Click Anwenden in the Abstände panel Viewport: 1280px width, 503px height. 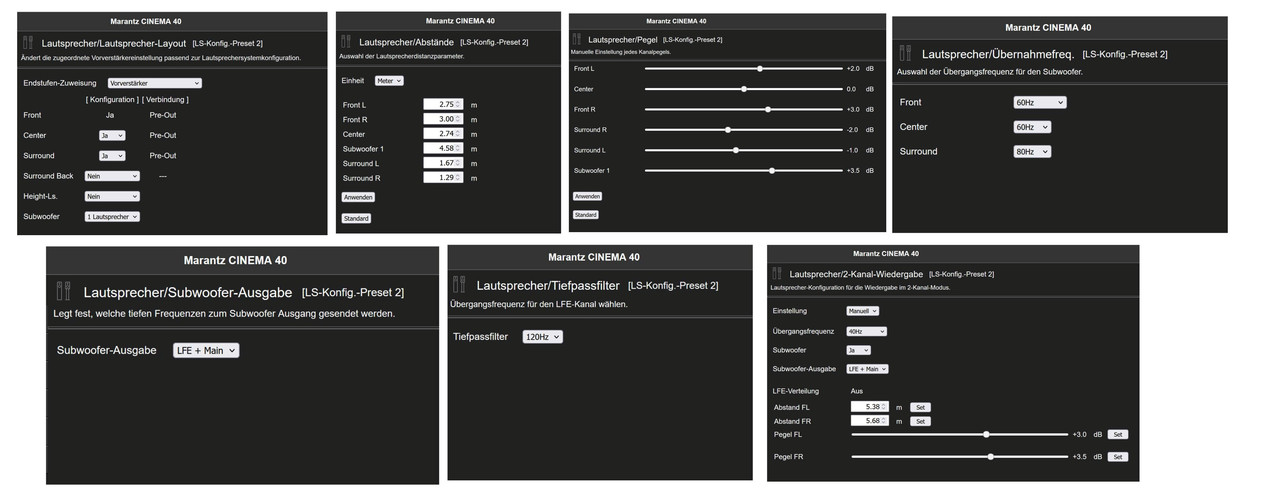click(358, 198)
